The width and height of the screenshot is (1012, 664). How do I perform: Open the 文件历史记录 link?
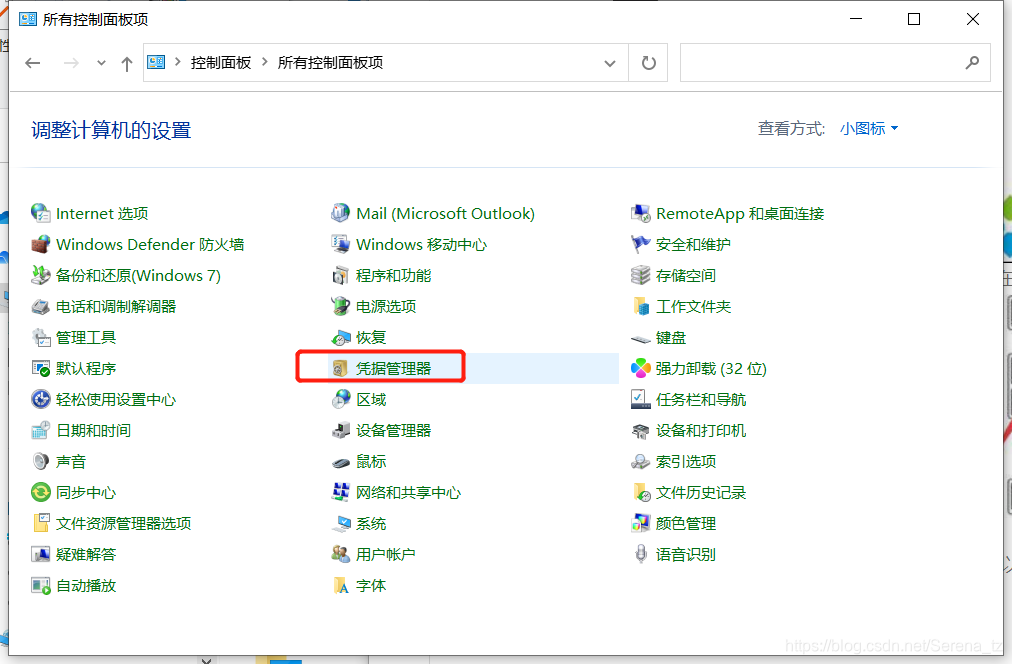tap(701, 492)
